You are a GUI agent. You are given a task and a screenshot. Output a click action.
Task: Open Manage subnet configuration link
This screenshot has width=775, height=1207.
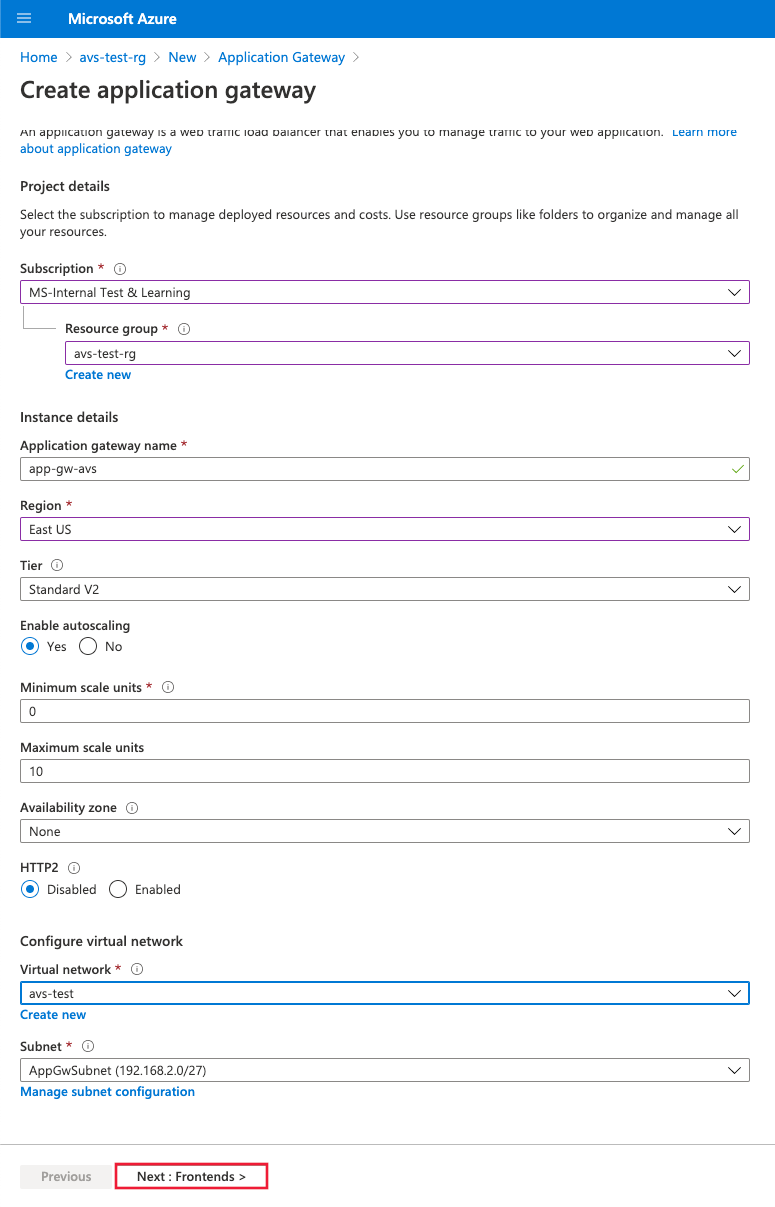107,1092
